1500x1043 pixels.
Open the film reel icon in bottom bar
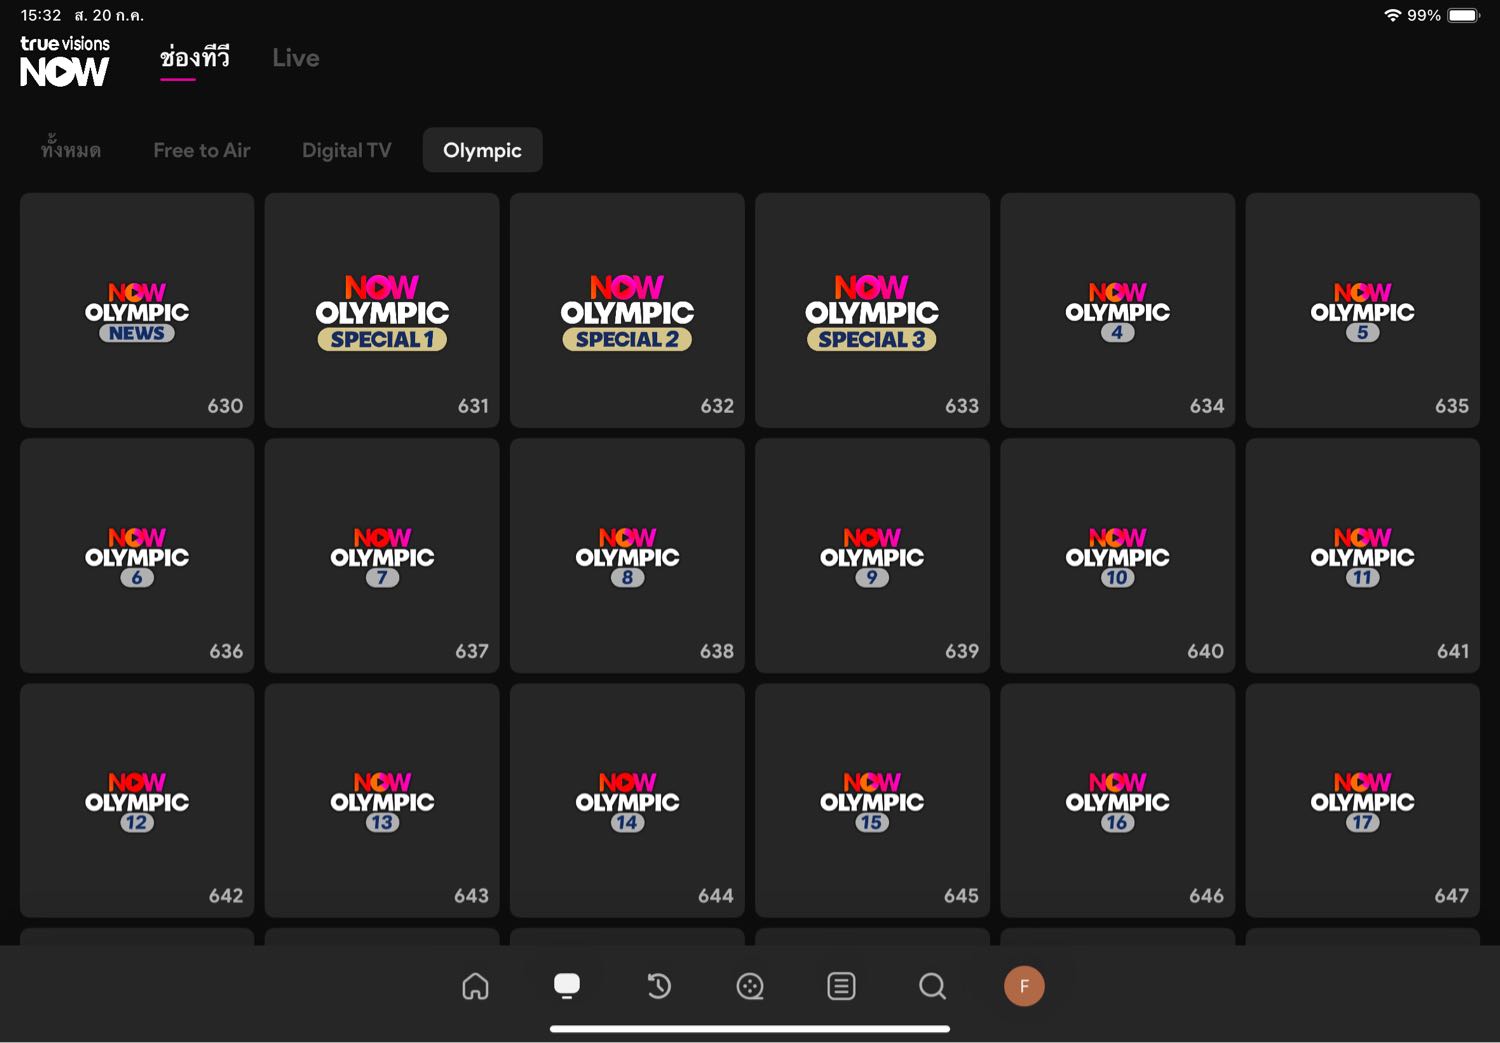(x=750, y=987)
